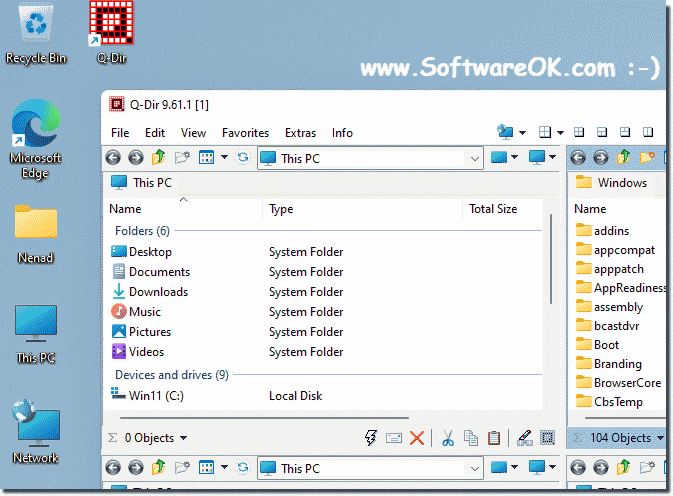Expand view mode dropdown arrow in top-left pane
This screenshot has width=673, height=496.
pyautogui.click(x=224, y=157)
